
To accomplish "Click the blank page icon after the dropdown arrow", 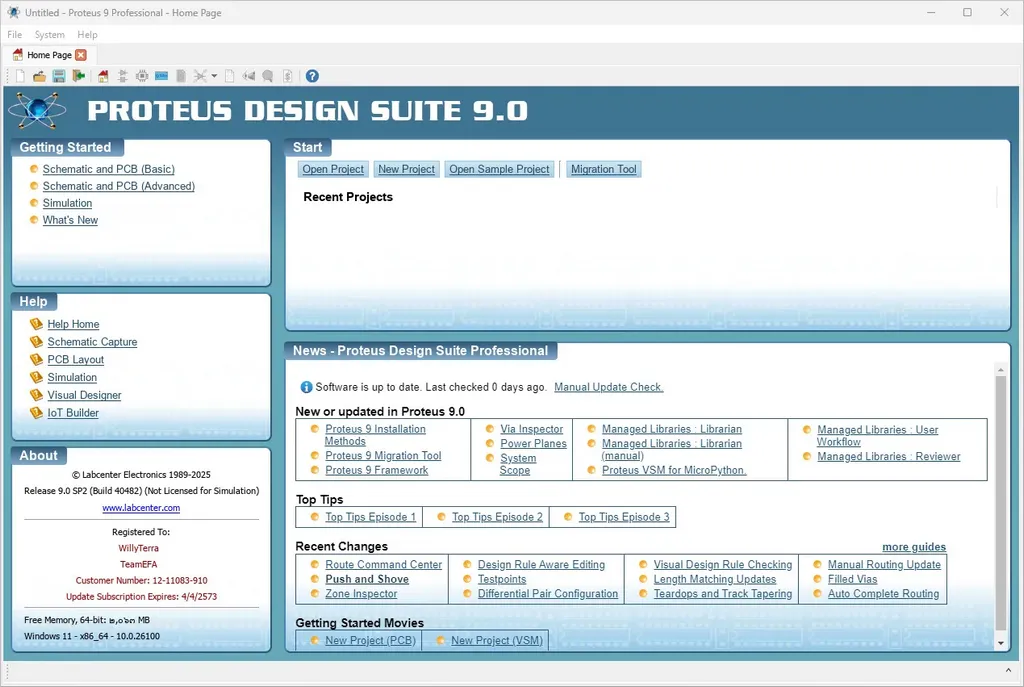I will (x=229, y=76).
